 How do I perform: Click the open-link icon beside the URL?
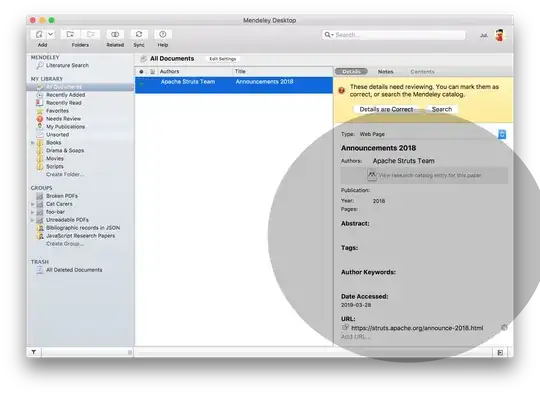(345, 328)
